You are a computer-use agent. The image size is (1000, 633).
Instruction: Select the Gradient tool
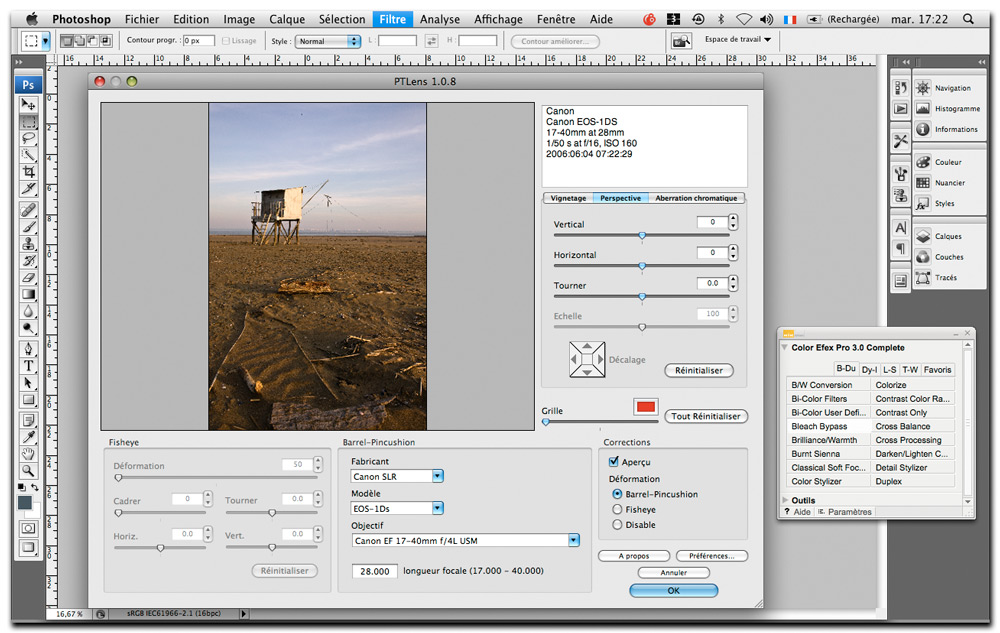coord(29,295)
